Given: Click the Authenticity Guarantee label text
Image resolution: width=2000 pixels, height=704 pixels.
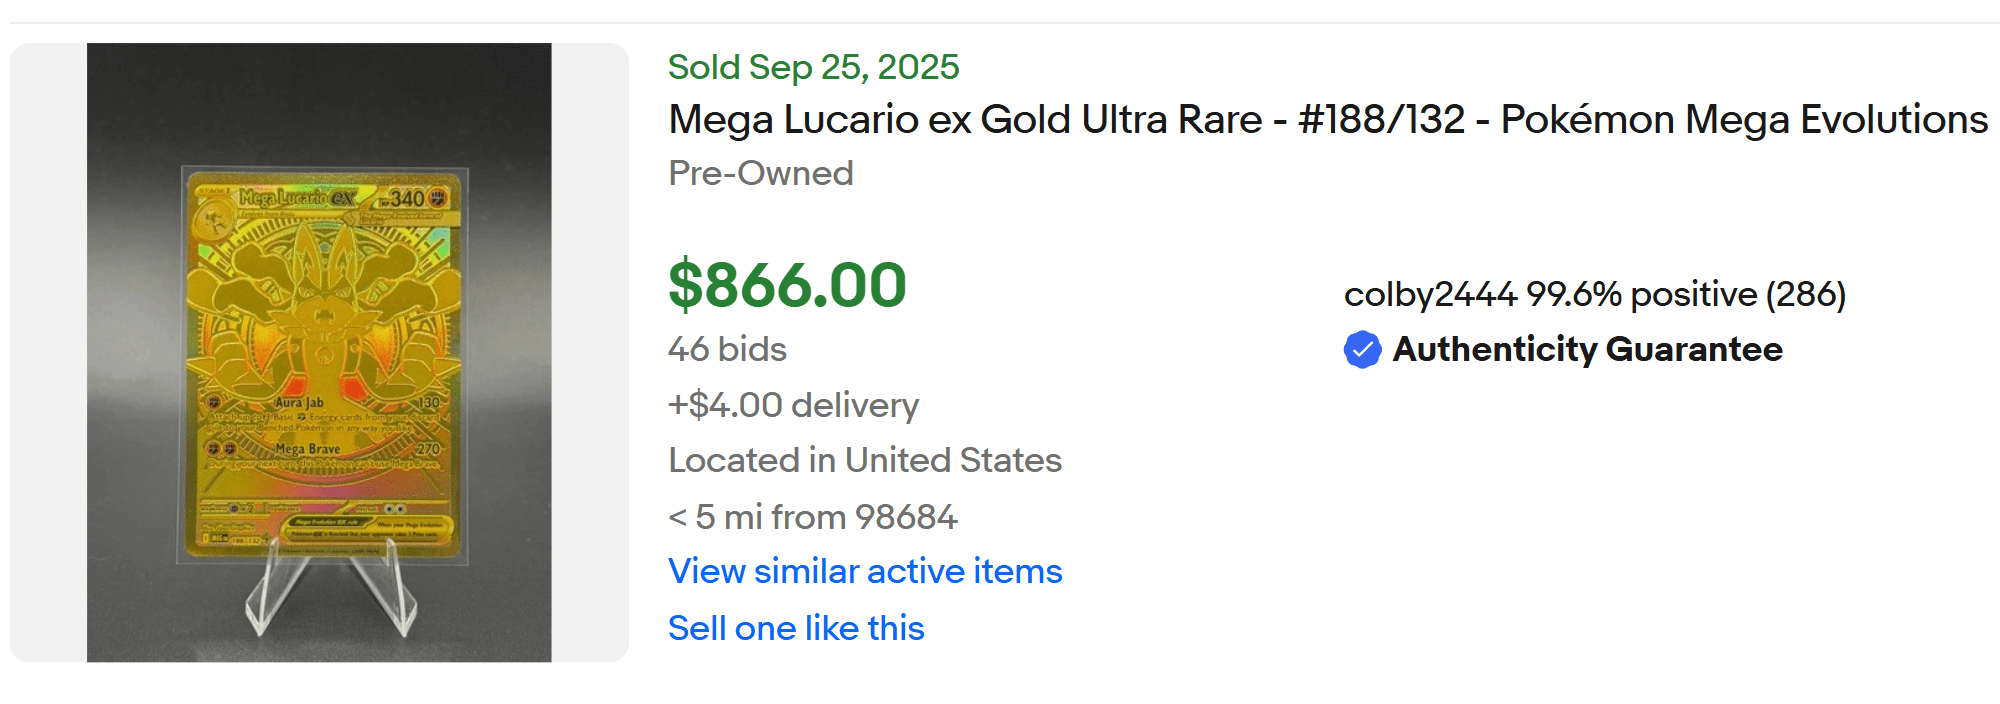Looking at the screenshot, I should click(x=1587, y=350).
